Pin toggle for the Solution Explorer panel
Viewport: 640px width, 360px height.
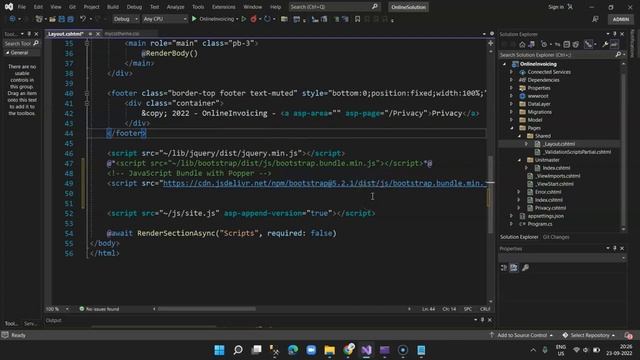615,34
